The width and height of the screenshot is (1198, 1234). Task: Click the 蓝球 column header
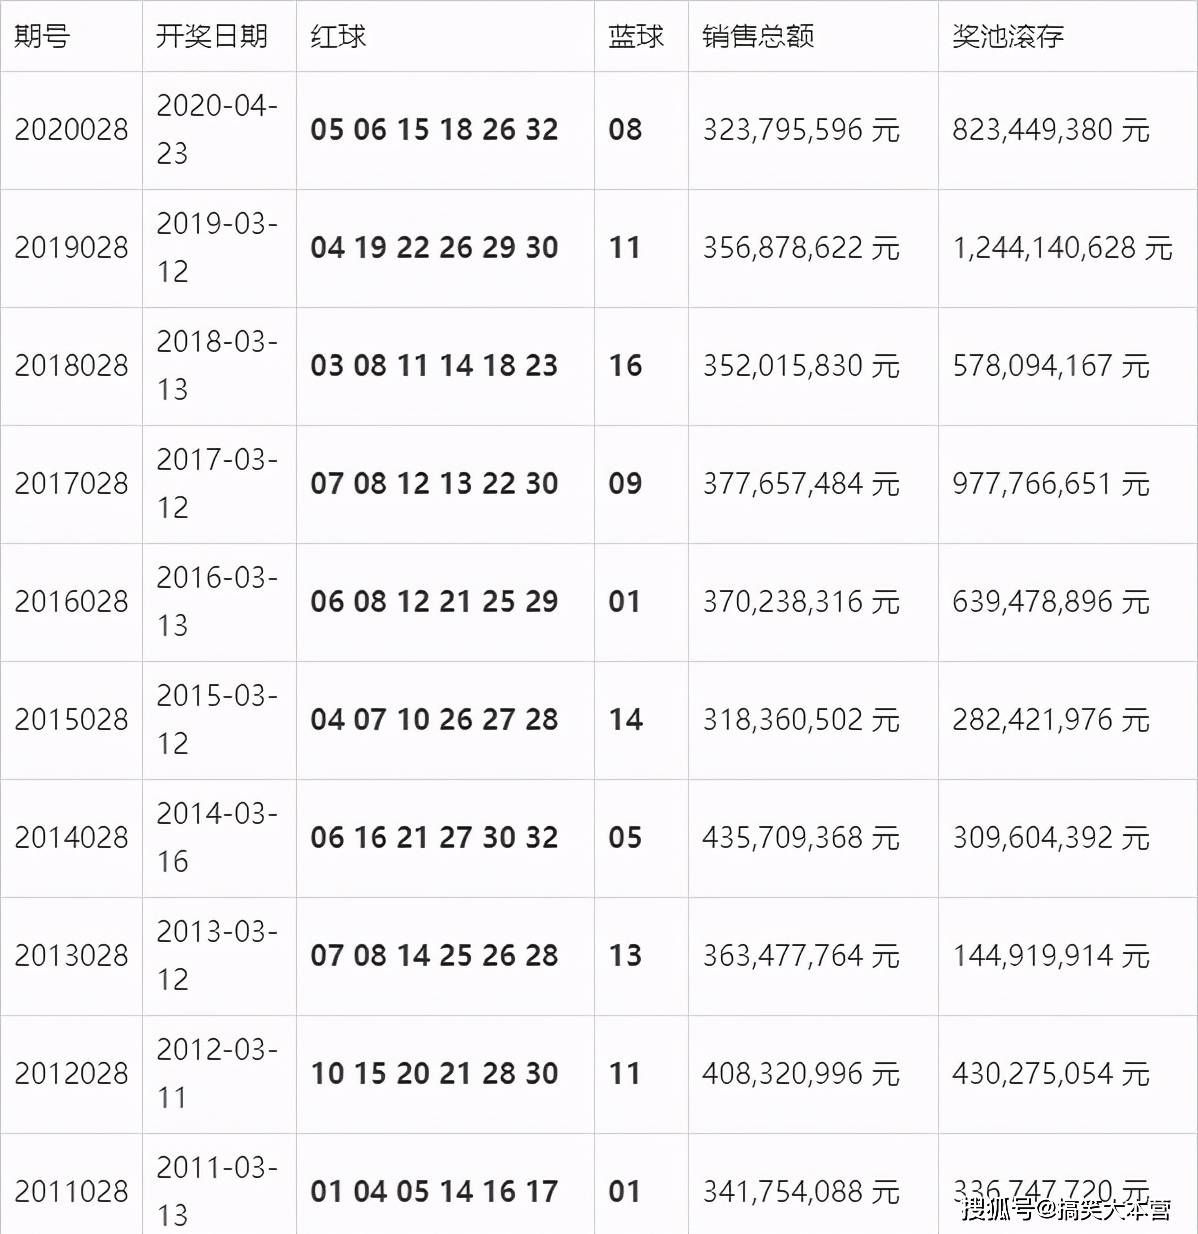tap(636, 36)
